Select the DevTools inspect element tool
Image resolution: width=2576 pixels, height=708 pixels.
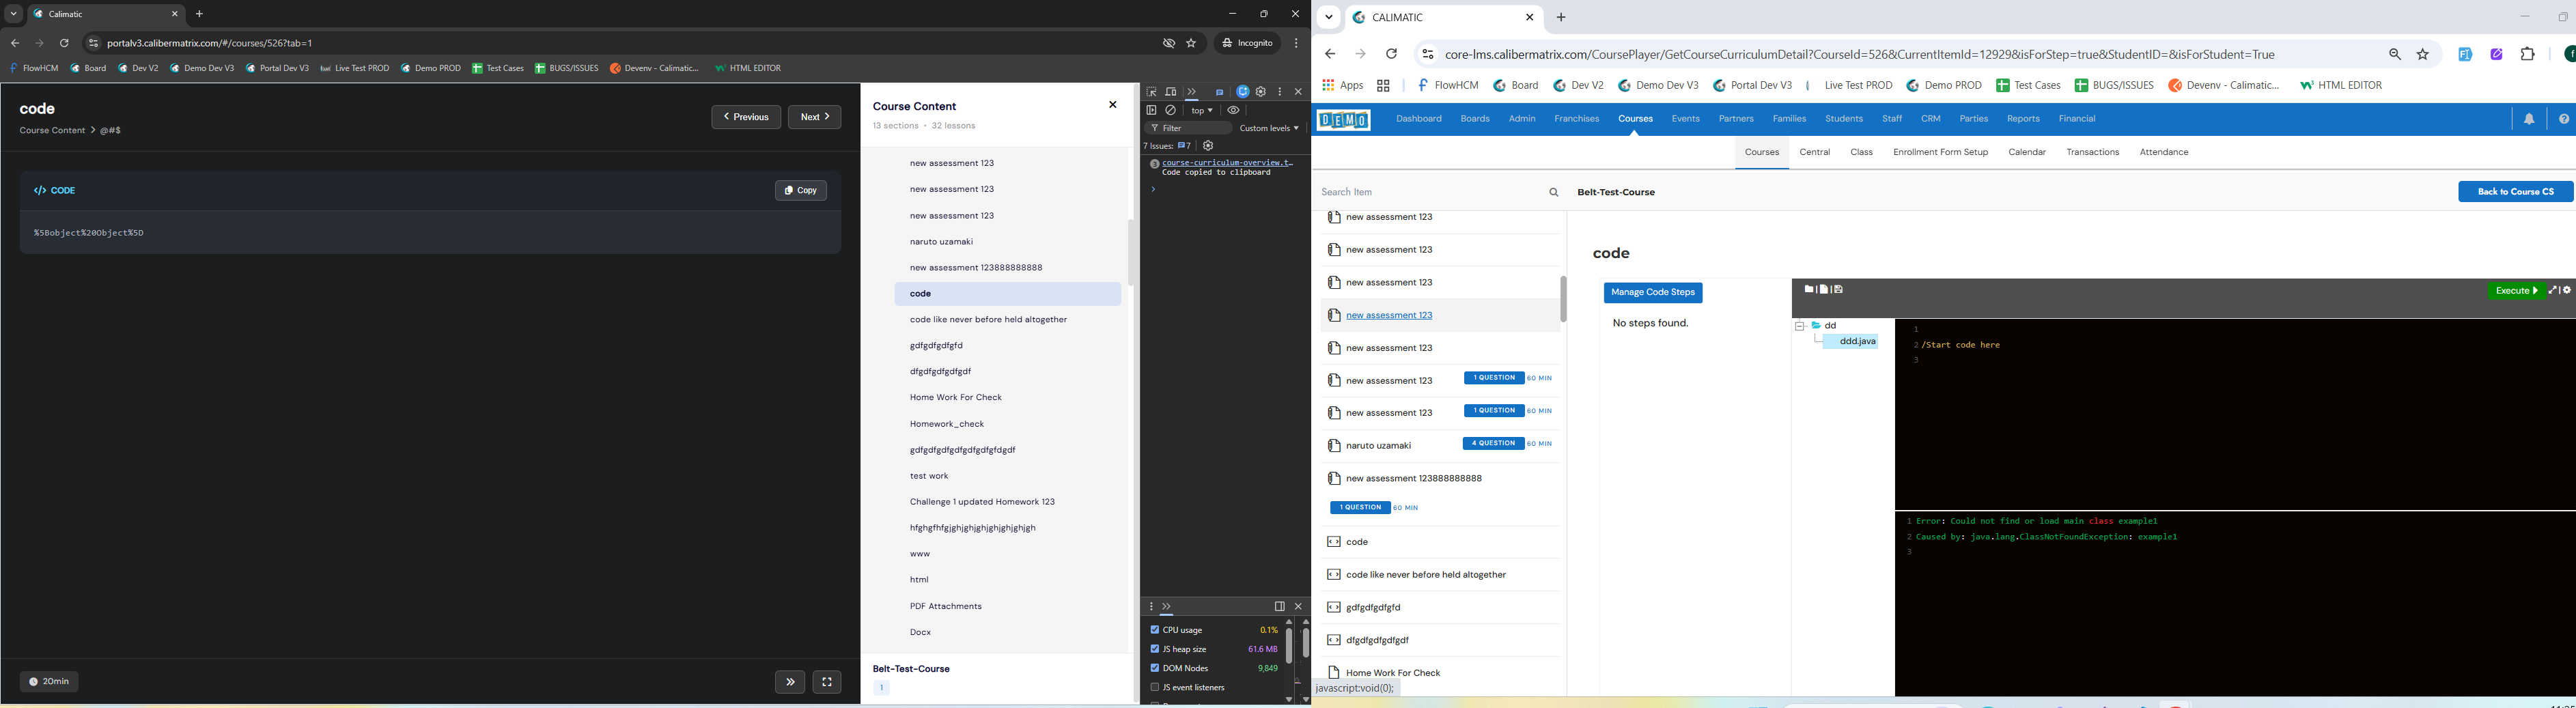click(x=1152, y=92)
